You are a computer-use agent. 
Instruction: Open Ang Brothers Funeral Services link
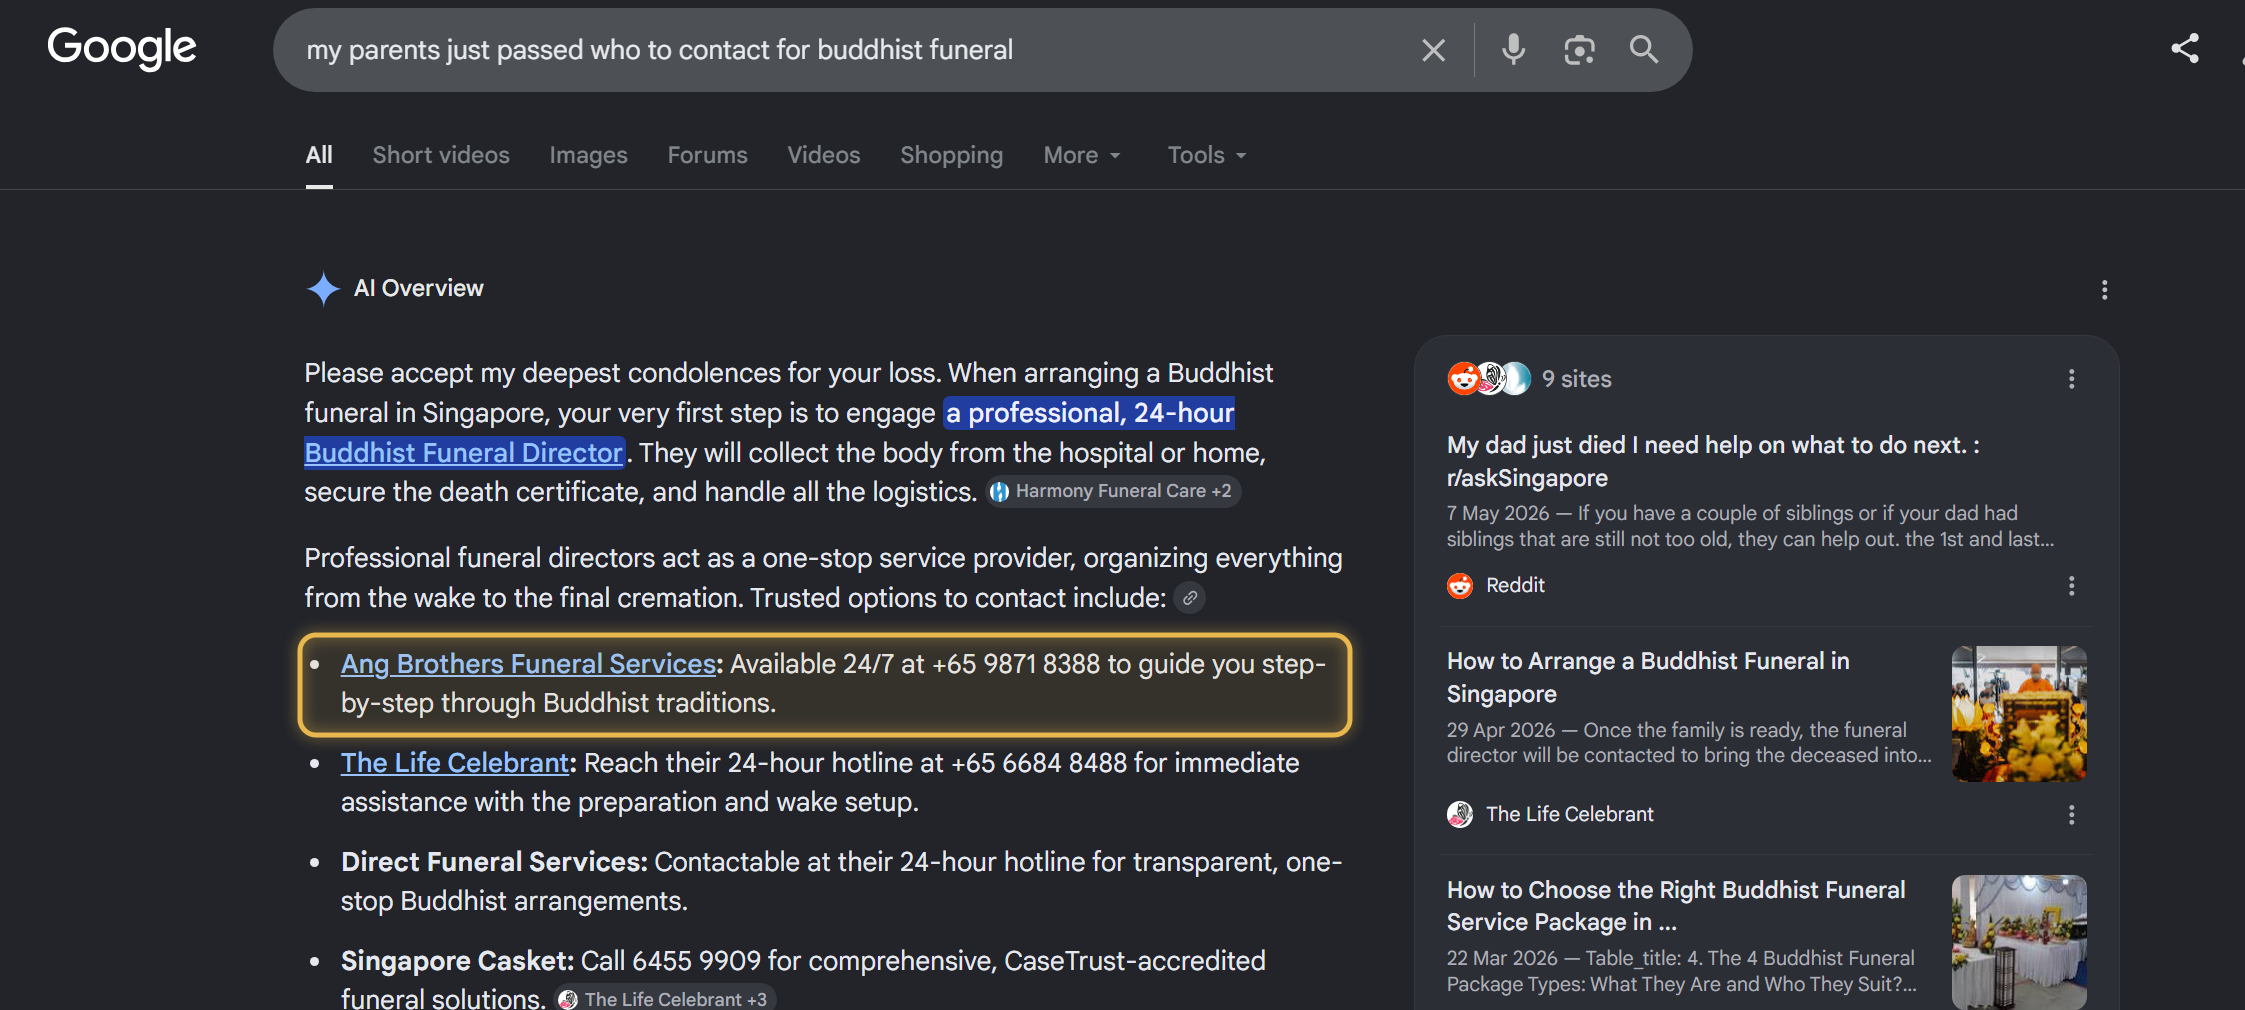[x=528, y=664]
